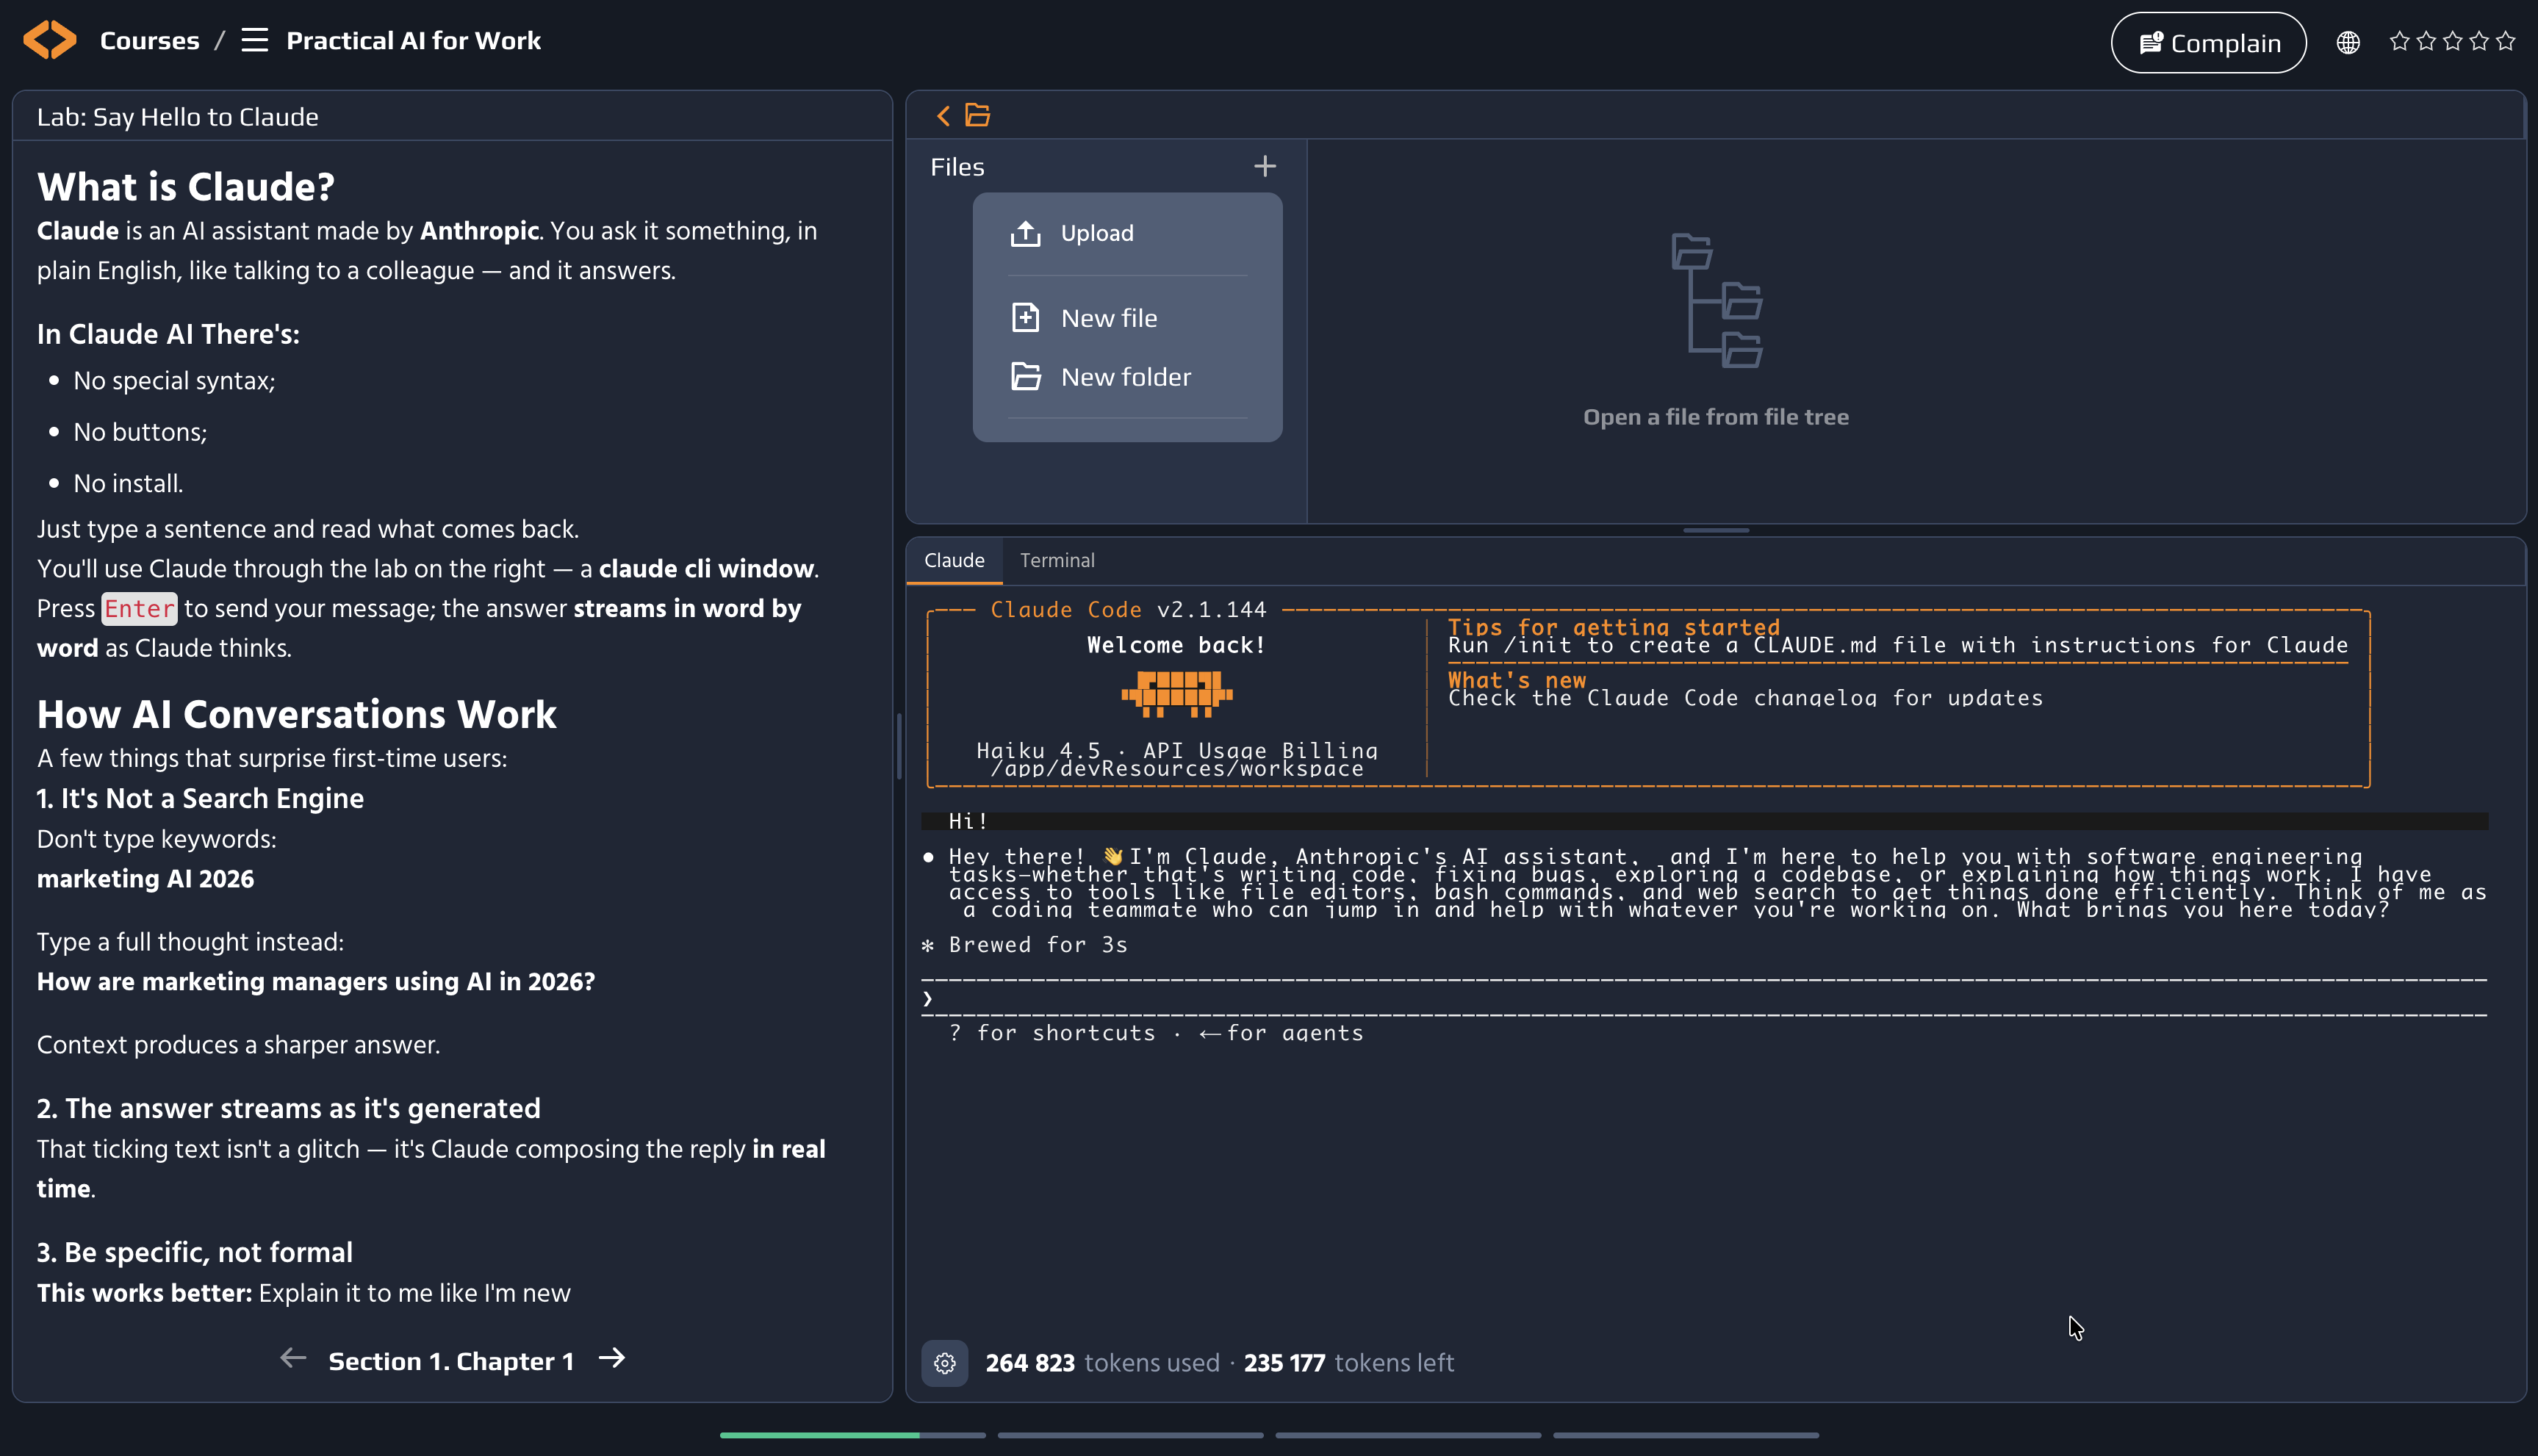Click the Practical AI for Work title
Screen dimensions: 2538x1456
(x=413, y=41)
